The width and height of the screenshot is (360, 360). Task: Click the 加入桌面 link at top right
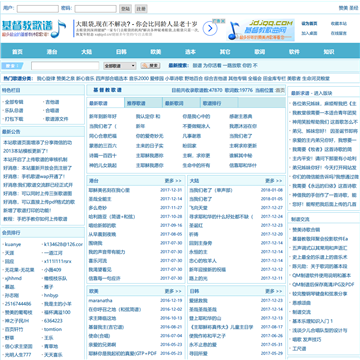pos(309,33)
